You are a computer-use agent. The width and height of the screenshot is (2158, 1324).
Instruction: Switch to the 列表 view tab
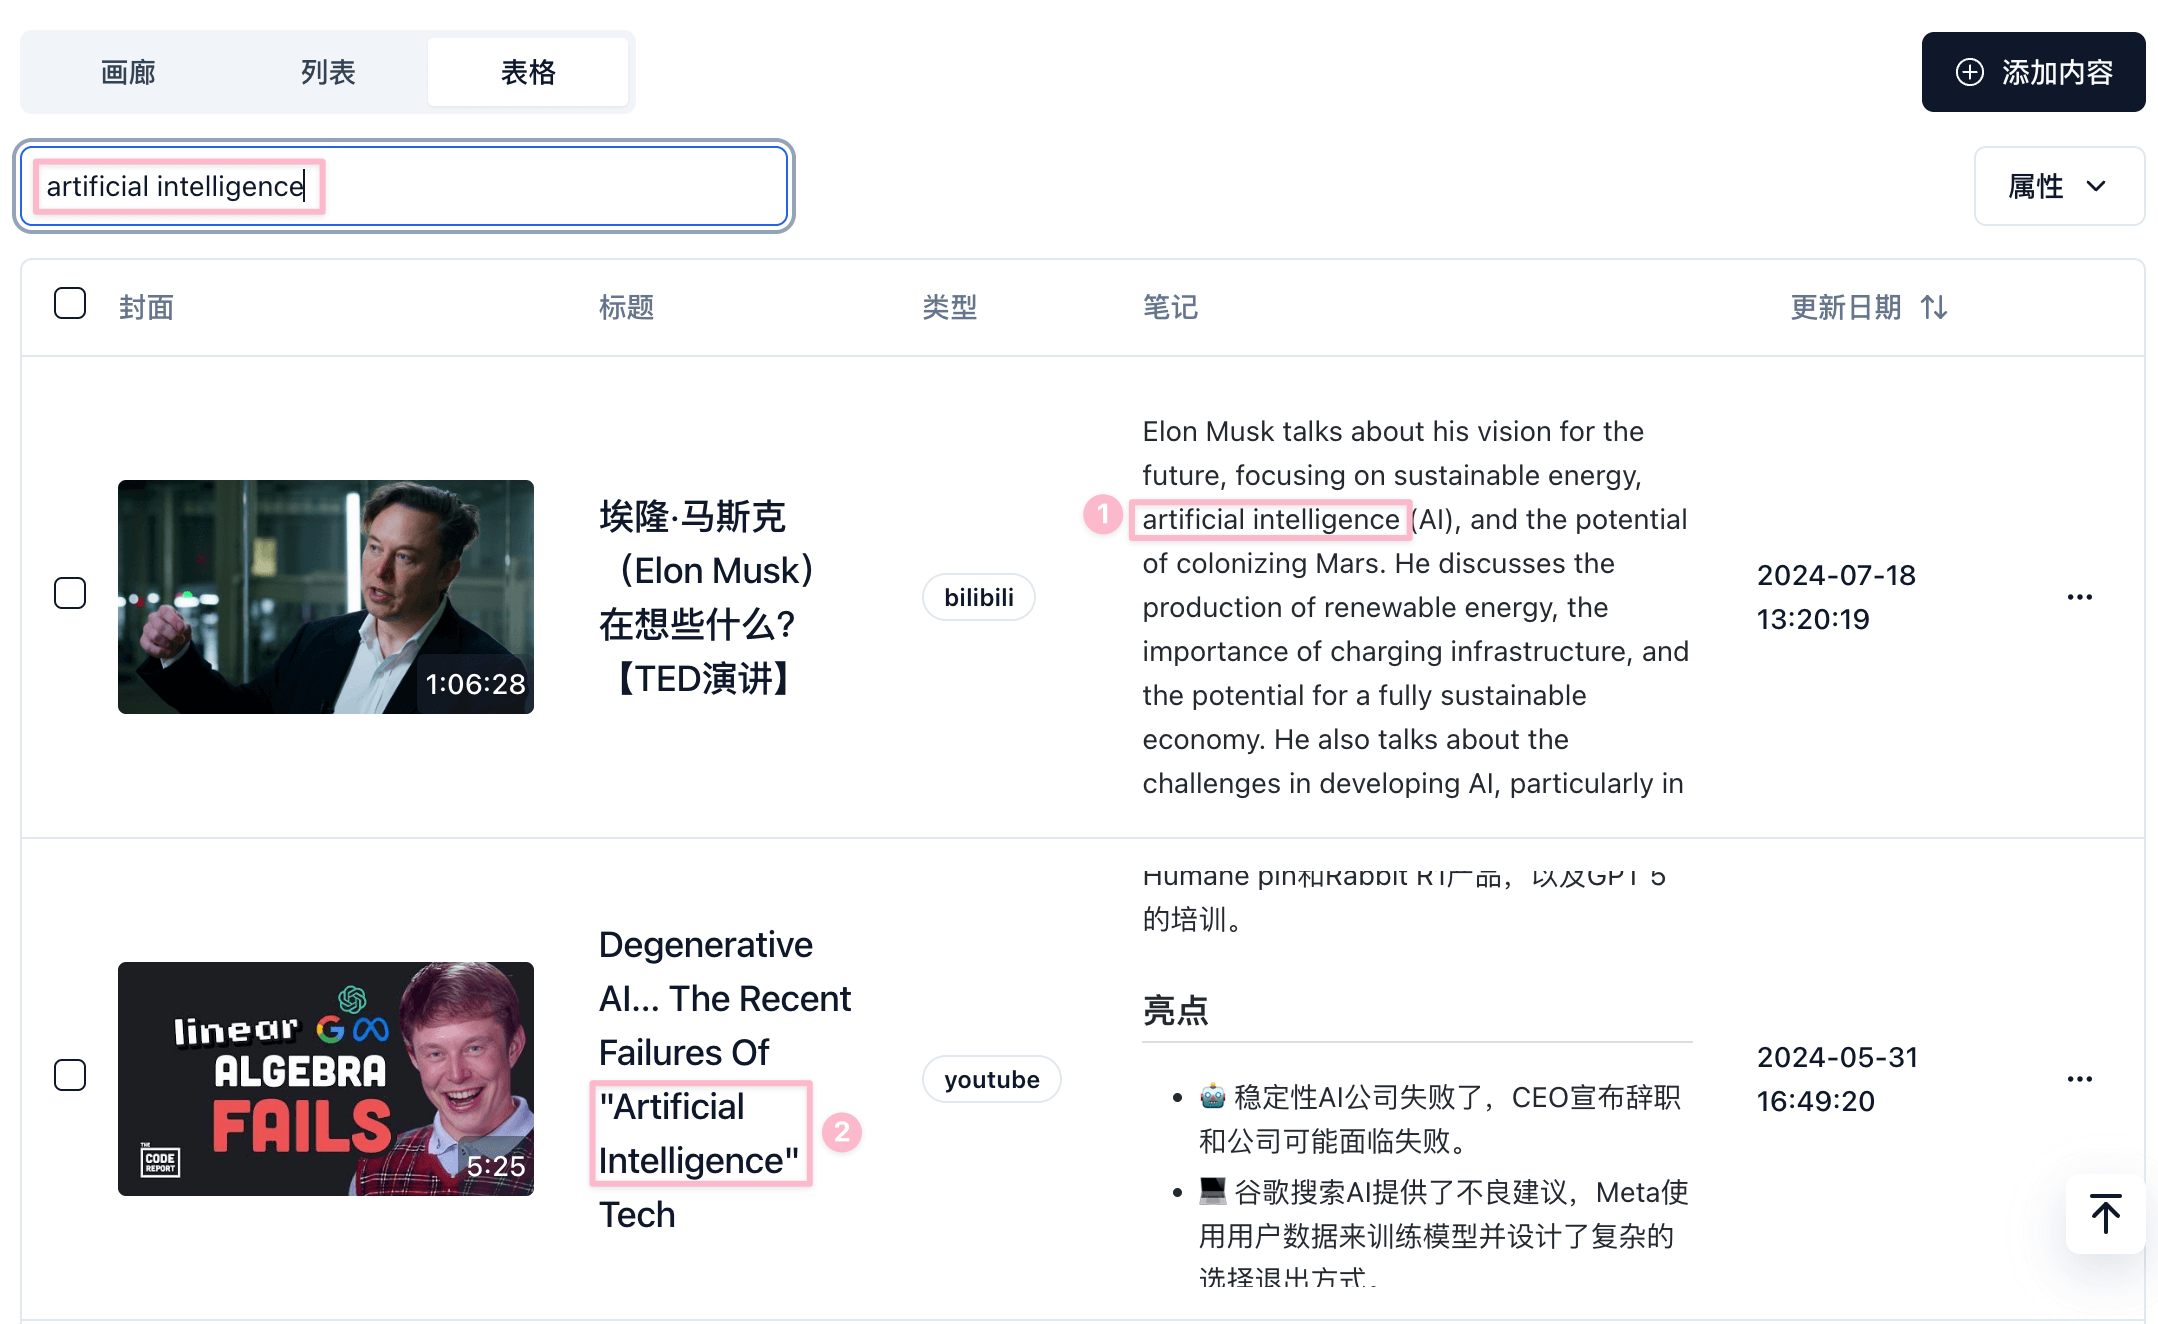pyautogui.click(x=328, y=72)
